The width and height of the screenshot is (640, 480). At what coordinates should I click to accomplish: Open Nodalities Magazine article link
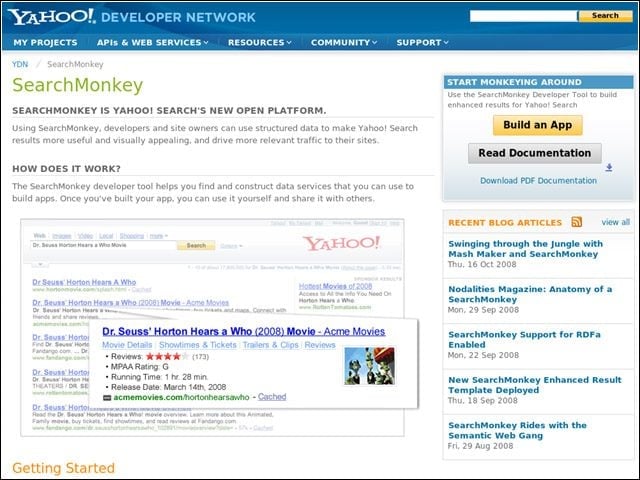click(530, 294)
